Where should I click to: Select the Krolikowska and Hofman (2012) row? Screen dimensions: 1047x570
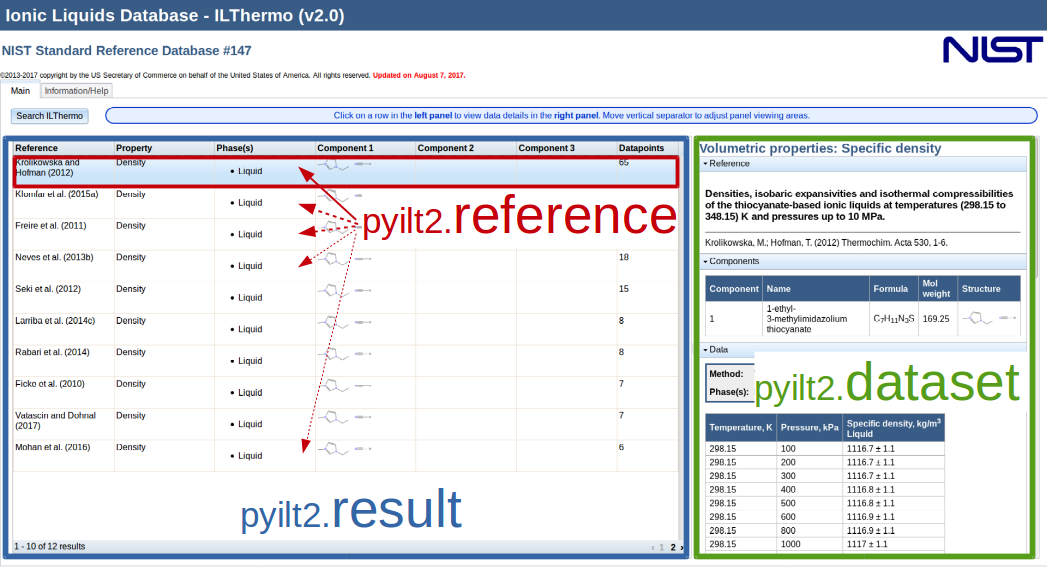click(x=346, y=171)
